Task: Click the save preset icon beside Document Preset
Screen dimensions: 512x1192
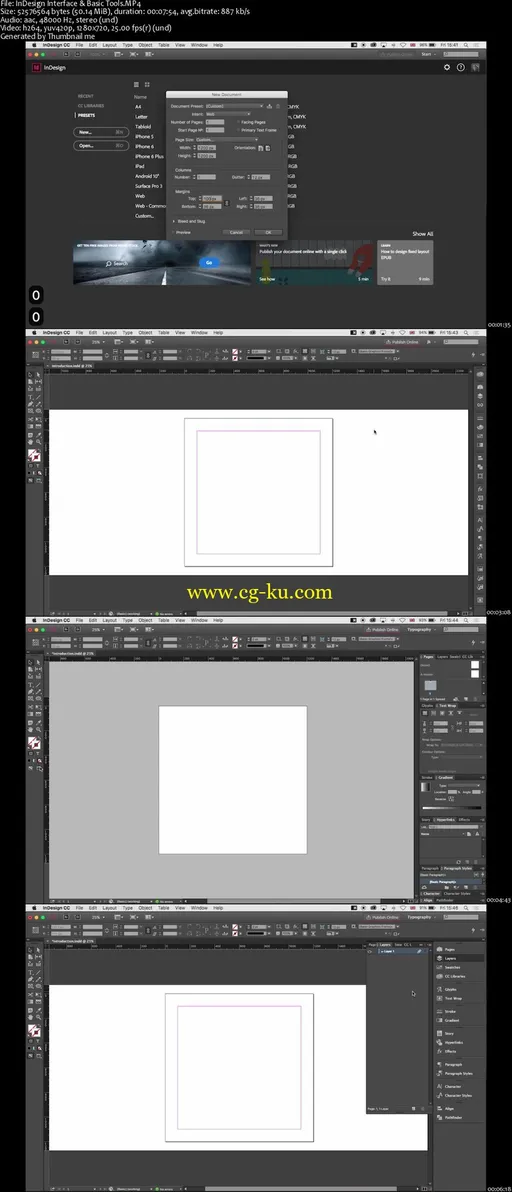Action: point(270,106)
